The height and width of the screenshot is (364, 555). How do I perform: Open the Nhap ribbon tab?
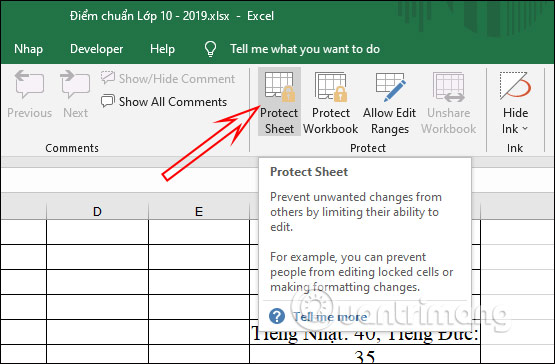coord(28,49)
